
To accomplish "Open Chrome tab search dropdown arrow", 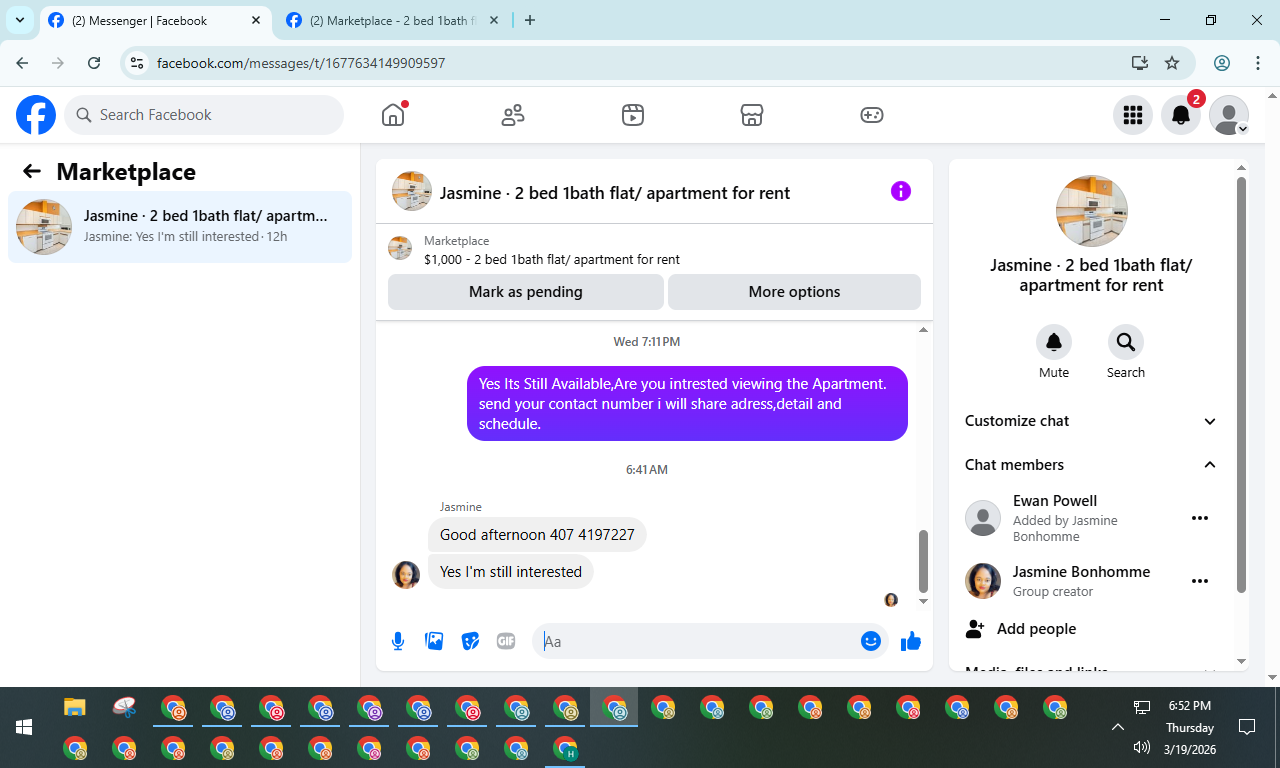I will click(20, 20).
